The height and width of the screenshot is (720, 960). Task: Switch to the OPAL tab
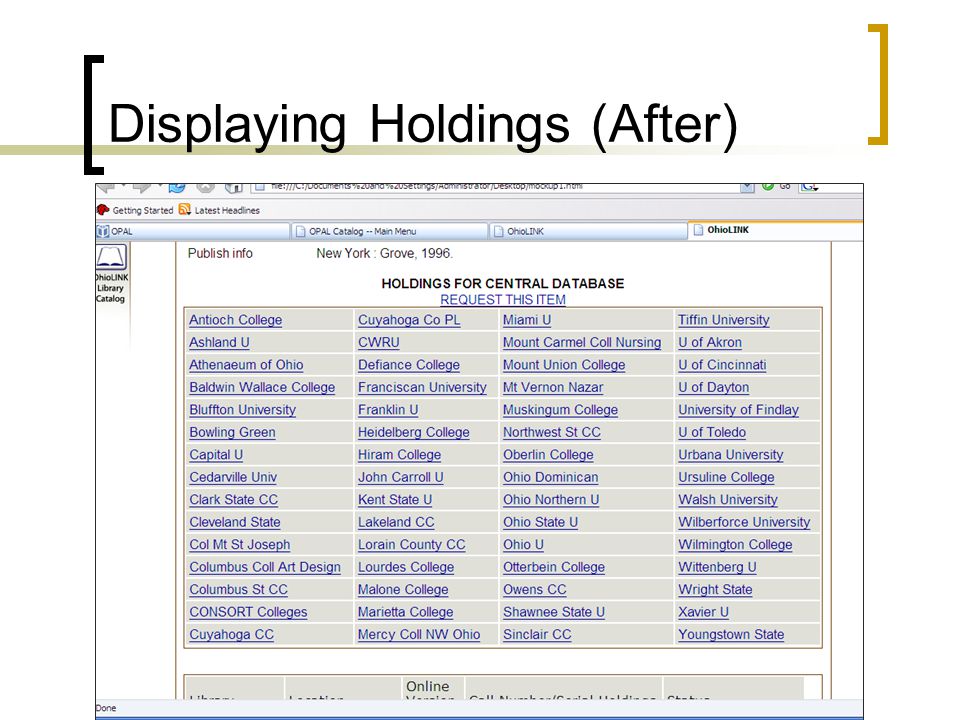pos(192,231)
